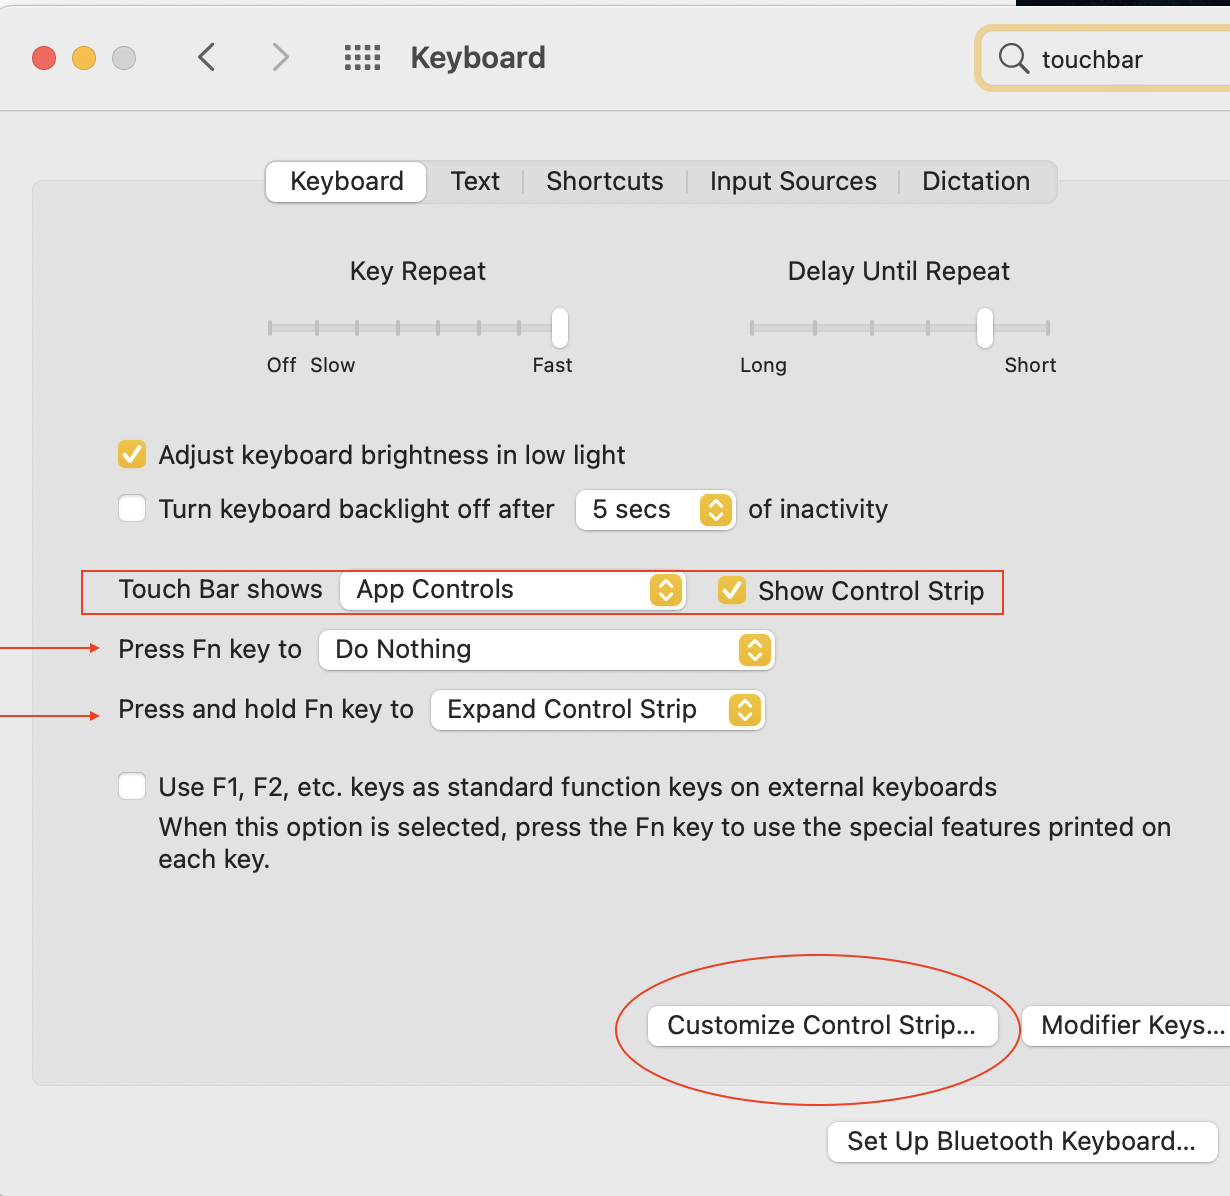Open the Input Sources tab
The image size is (1230, 1196).
click(793, 182)
